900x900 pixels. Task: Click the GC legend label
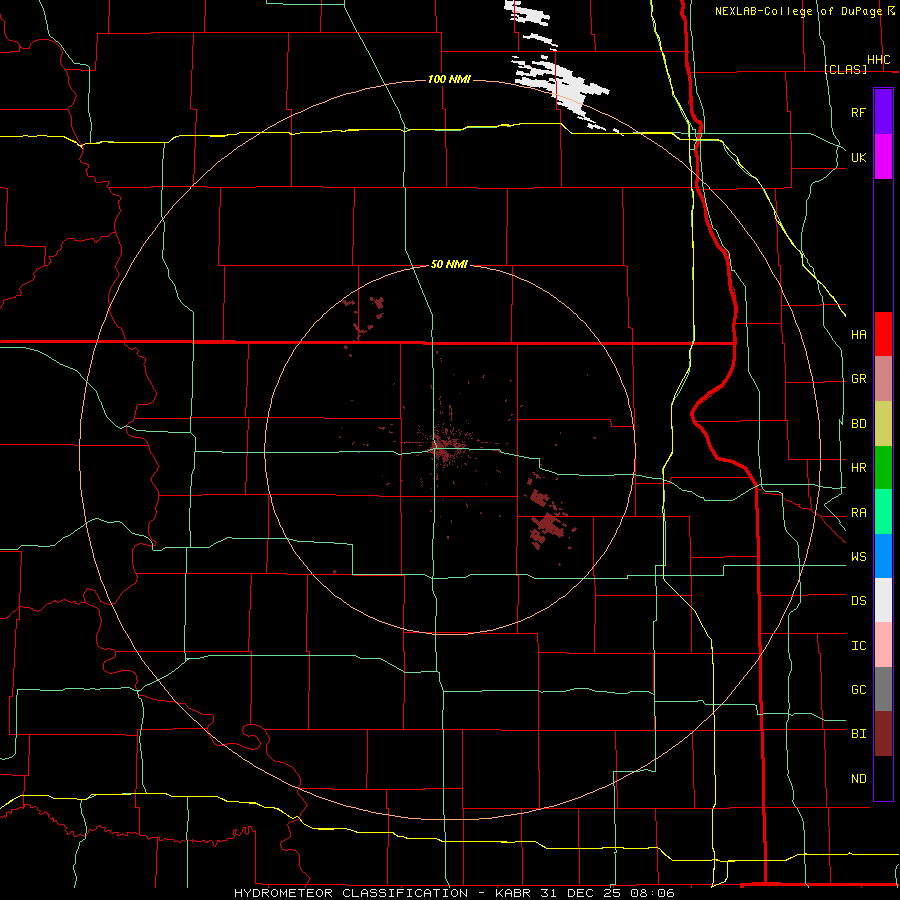(x=858, y=690)
